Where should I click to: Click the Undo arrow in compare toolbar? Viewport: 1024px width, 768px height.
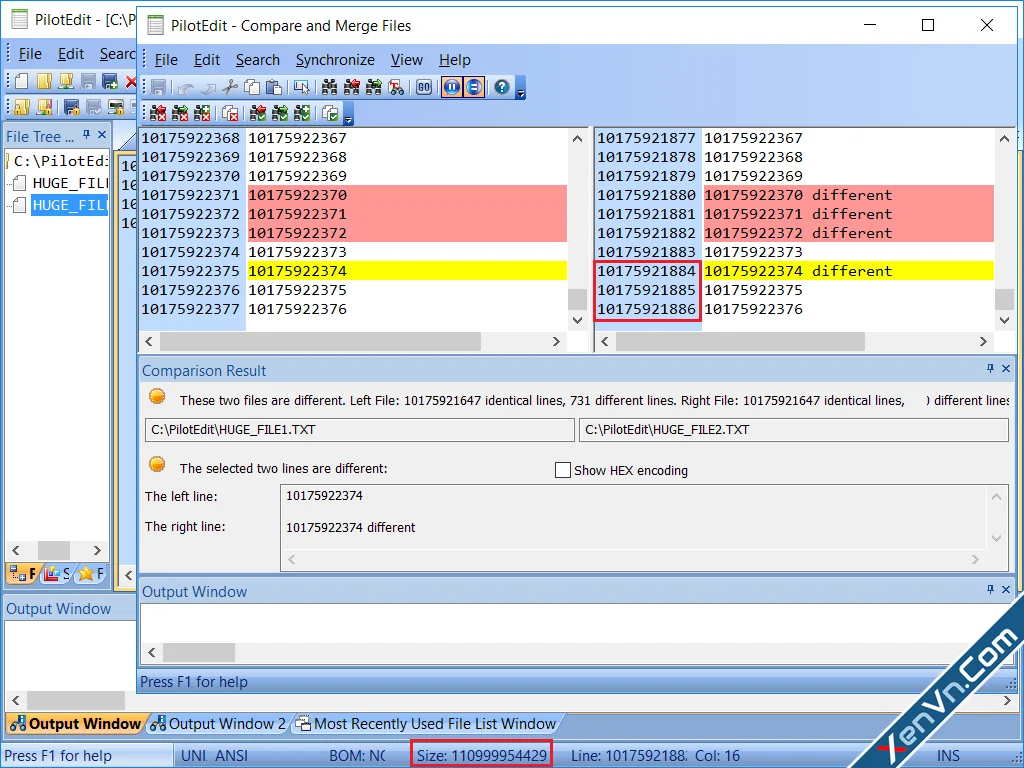185,87
